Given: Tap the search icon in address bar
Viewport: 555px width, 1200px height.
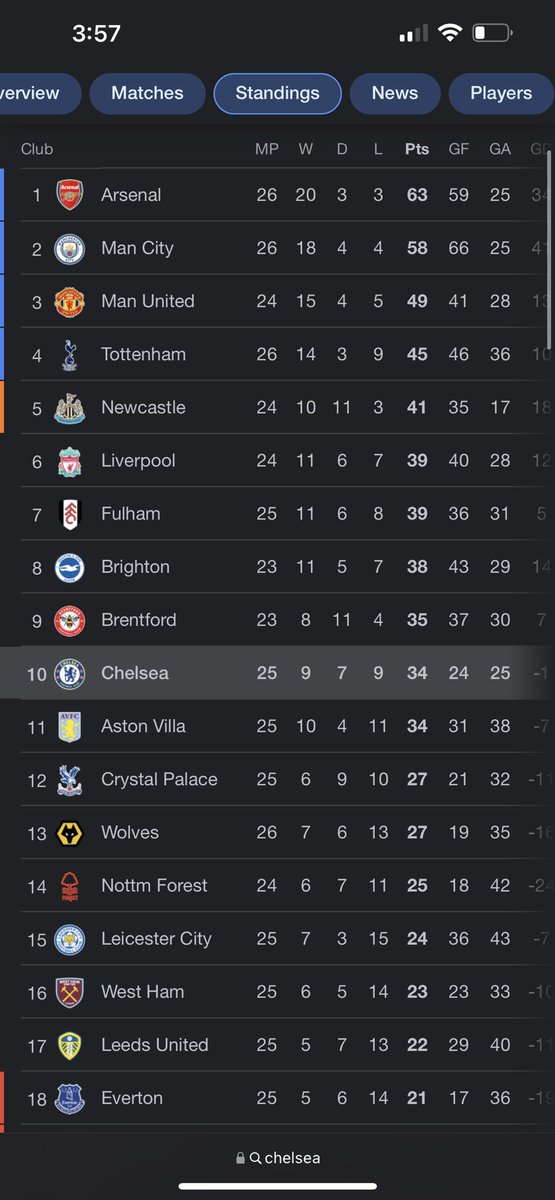Looking at the screenshot, I should click(256, 1158).
